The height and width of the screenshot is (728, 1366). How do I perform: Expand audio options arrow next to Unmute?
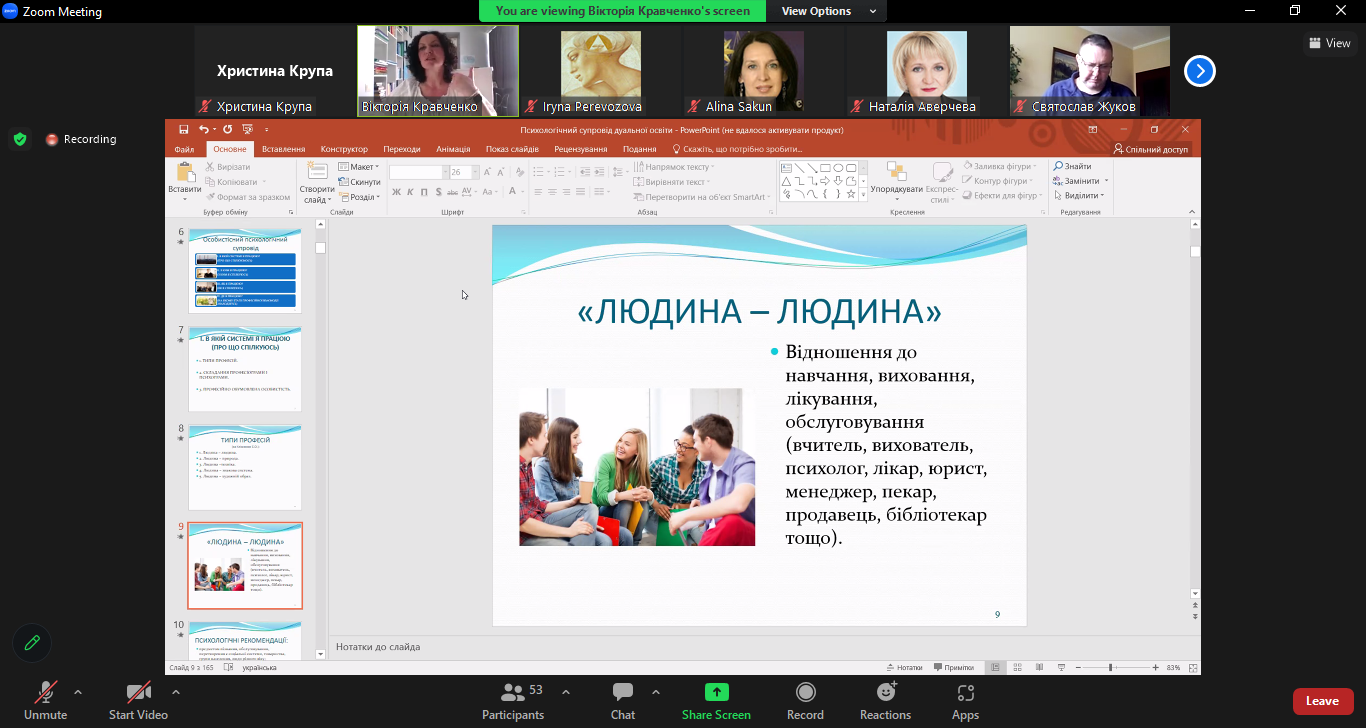point(78,692)
